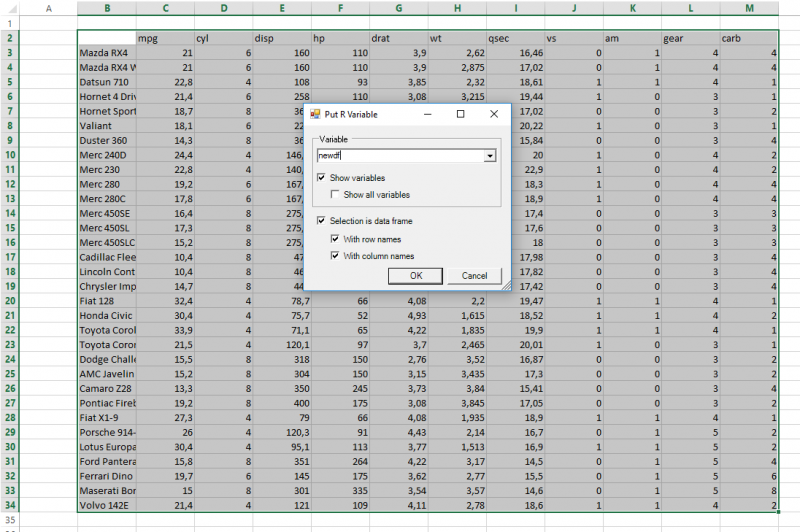Viewport: 800px width, 532px height.
Task: Select the Fiat X1-9 cell
Action: click(107, 418)
